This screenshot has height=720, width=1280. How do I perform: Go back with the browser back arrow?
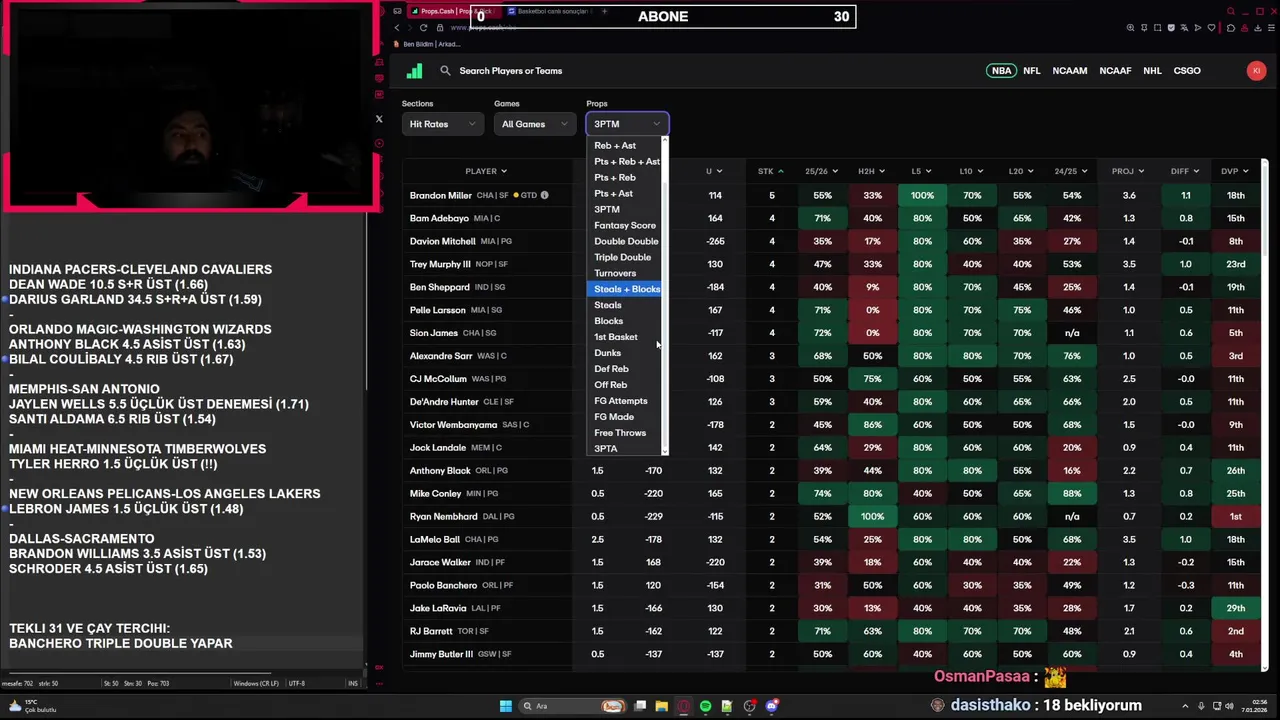pos(397,28)
